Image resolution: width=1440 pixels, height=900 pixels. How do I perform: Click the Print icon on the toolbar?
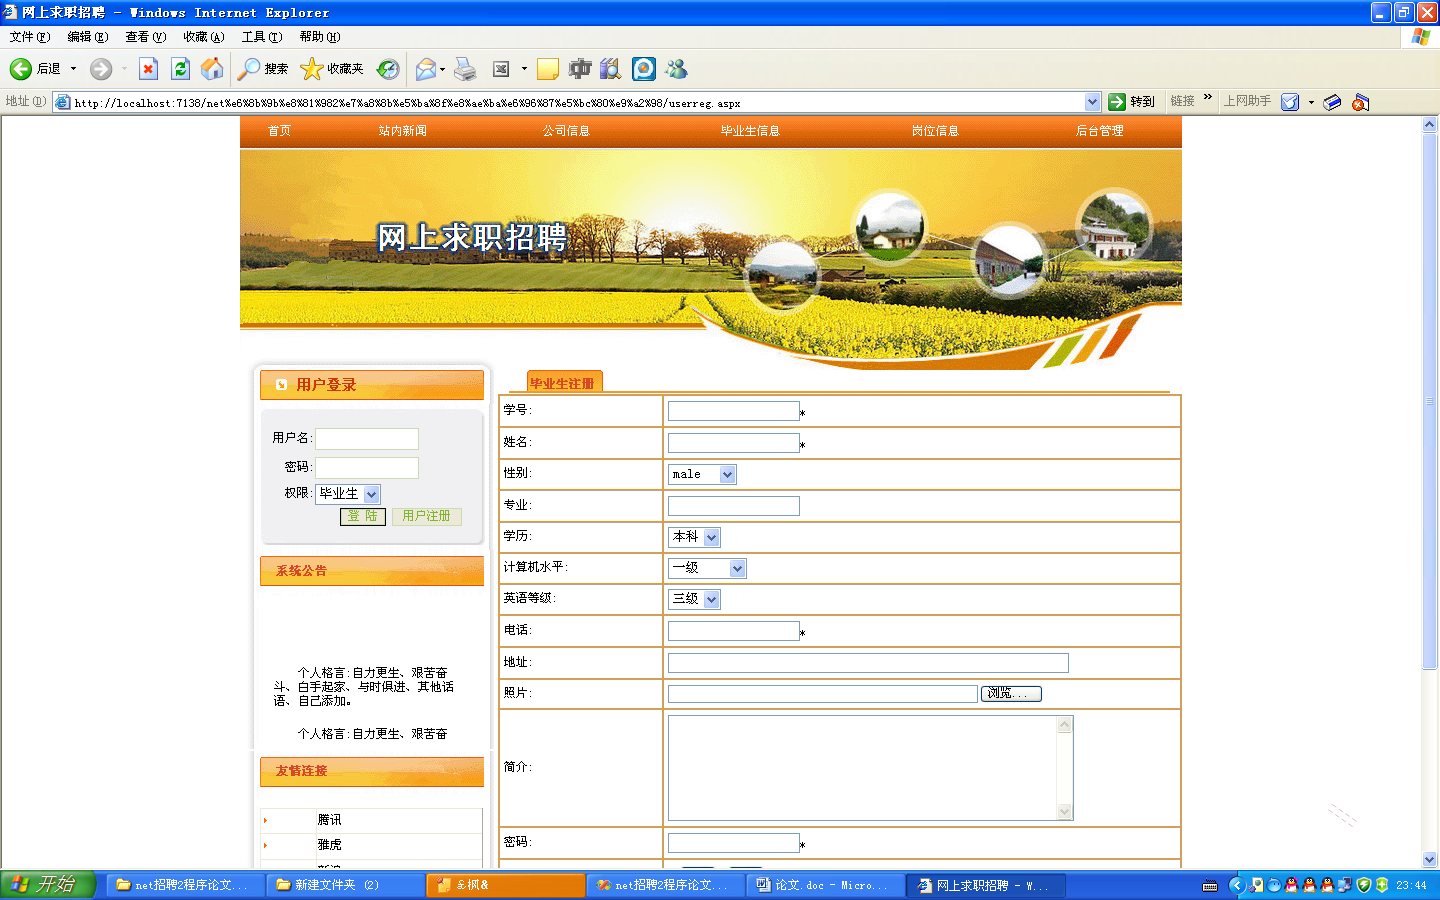click(x=465, y=68)
